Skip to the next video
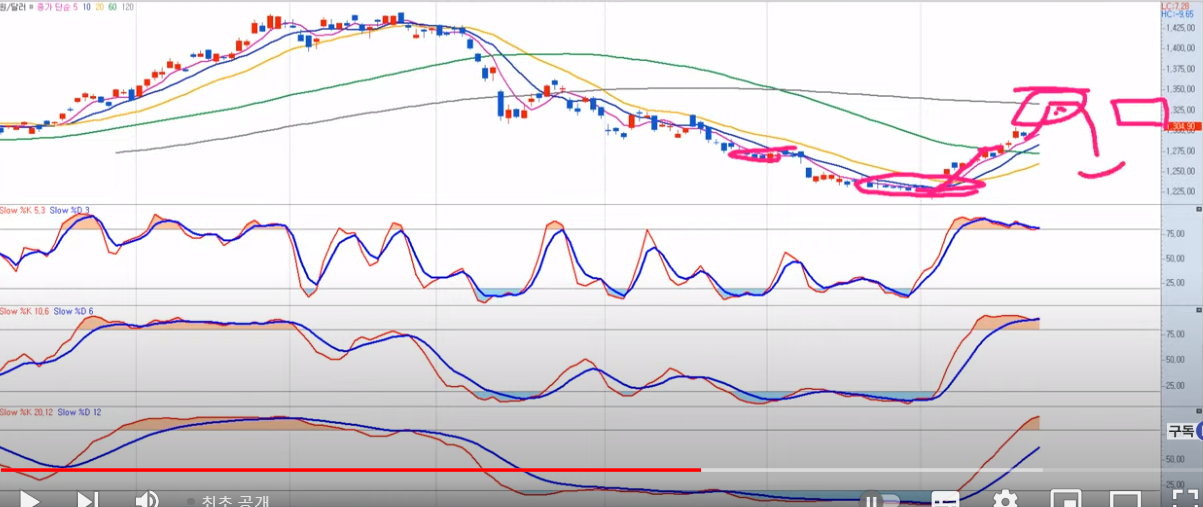1203x507 pixels. 87,499
